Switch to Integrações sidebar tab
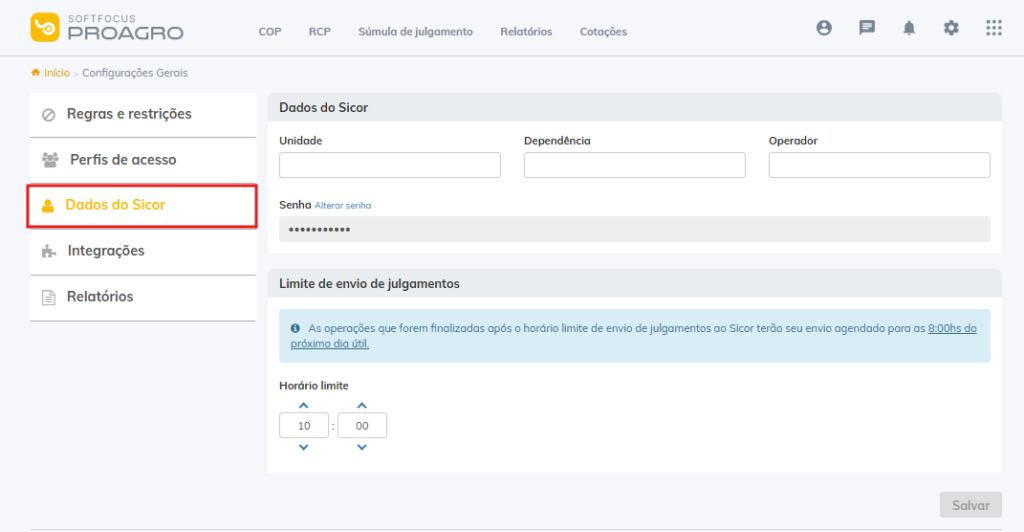1024x532 pixels. tap(106, 251)
